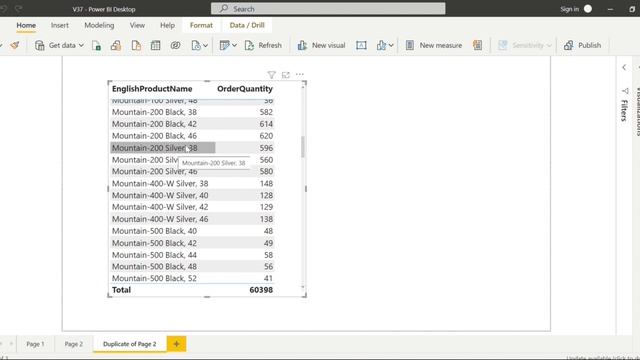
Task: Click the Recent sources icon
Action: tap(196, 45)
